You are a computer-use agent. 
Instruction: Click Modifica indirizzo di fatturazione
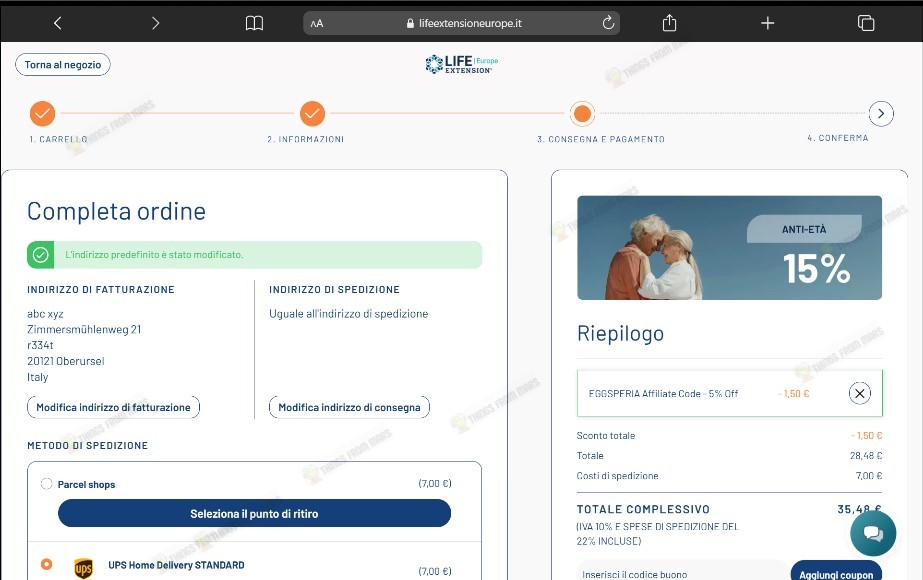114,407
